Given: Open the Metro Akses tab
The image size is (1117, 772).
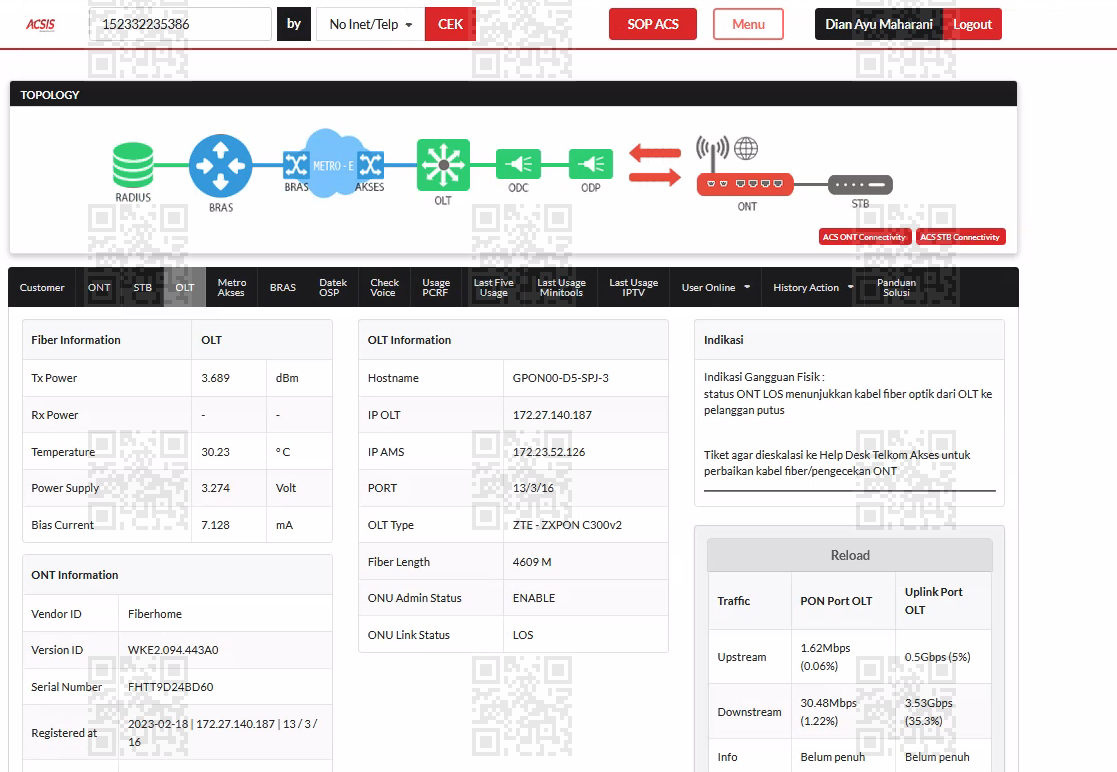Looking at the screenshot, I should click(232, 288).
